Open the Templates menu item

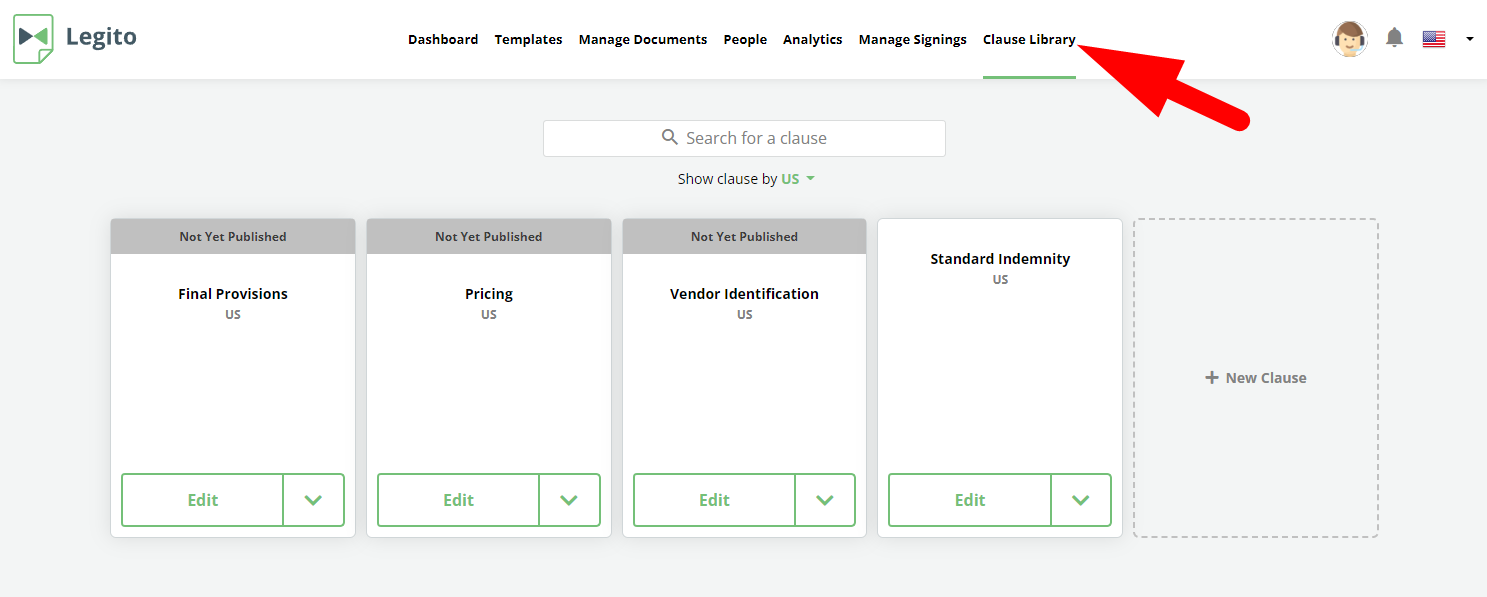pos(528,39)
